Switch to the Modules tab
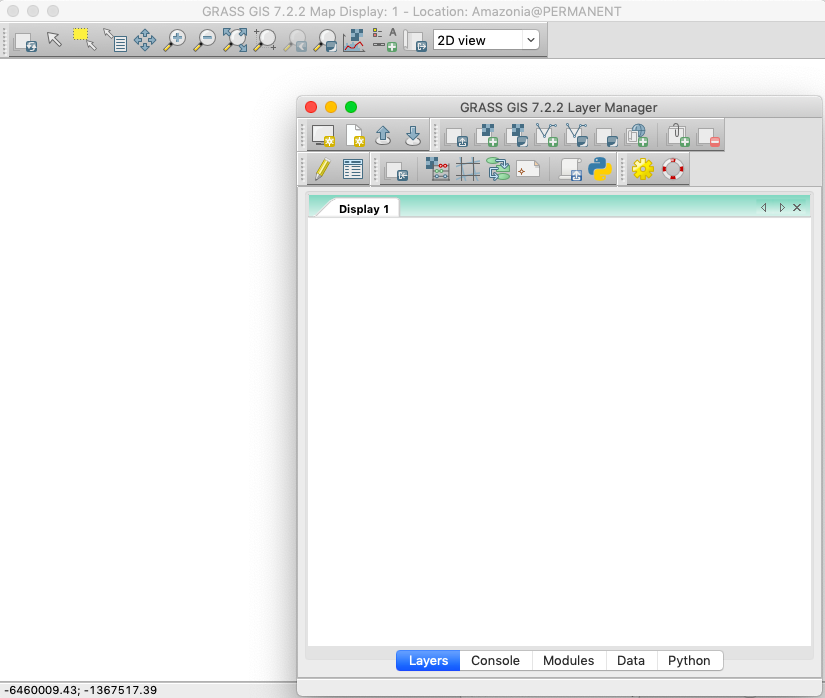The height and width of the screenshot is (698, 825). (x=568, y=660)
